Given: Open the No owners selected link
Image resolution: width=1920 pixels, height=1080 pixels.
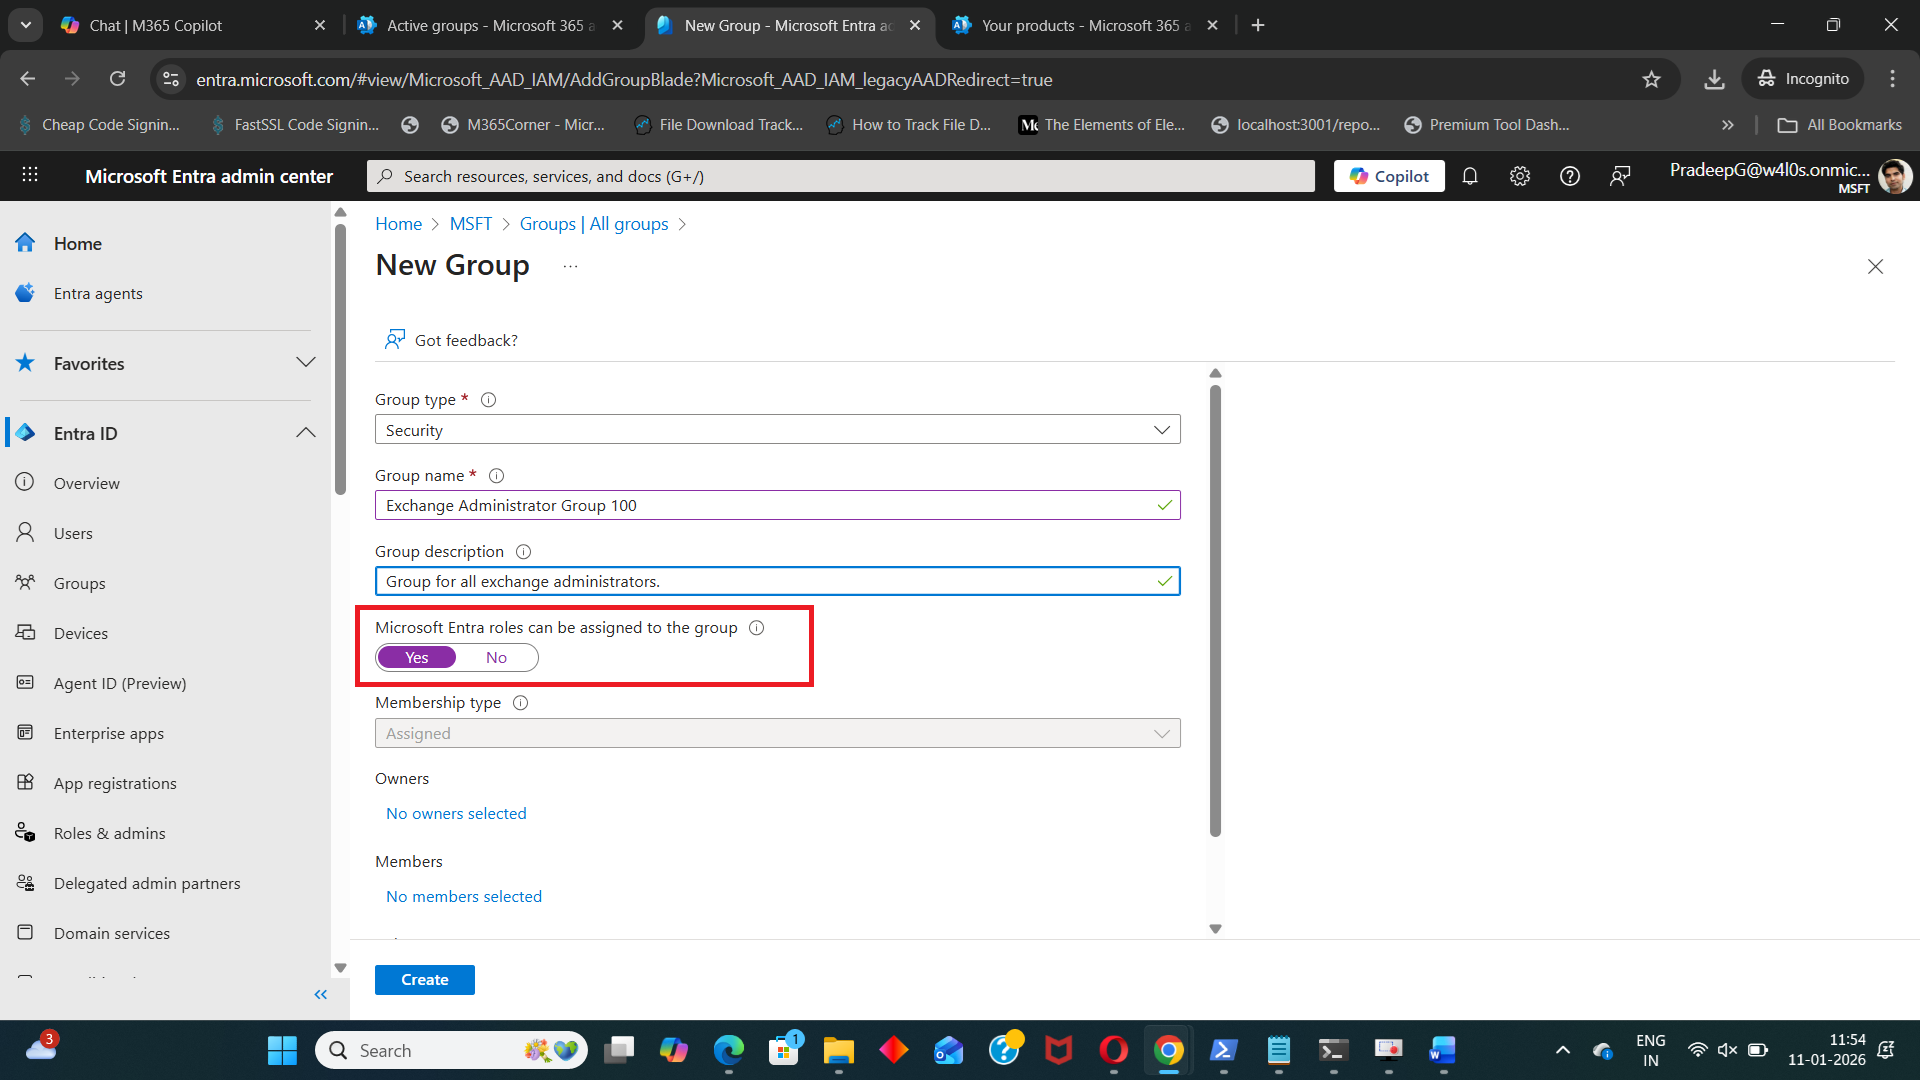Looking at the screenshot, I should click(x=456, y=813).
